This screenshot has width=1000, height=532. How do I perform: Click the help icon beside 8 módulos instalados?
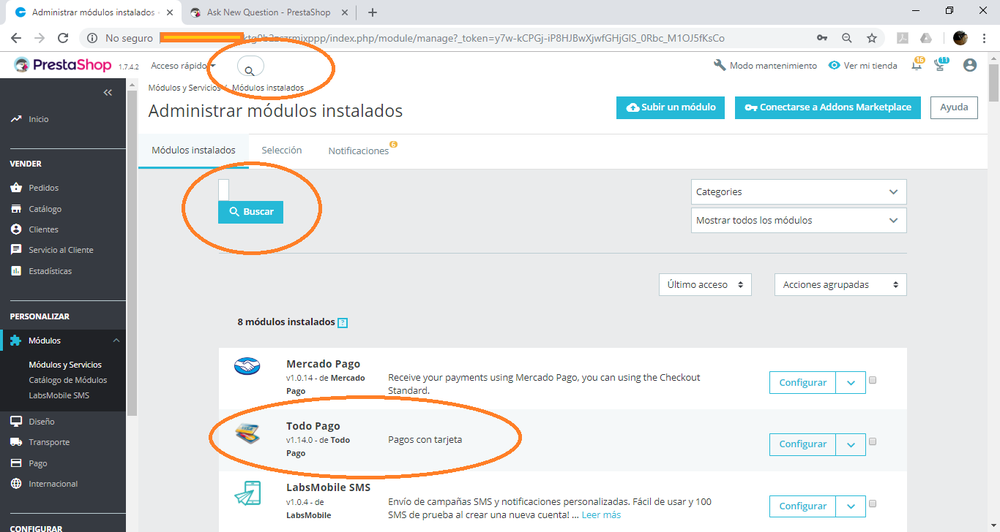click(342, 323)
